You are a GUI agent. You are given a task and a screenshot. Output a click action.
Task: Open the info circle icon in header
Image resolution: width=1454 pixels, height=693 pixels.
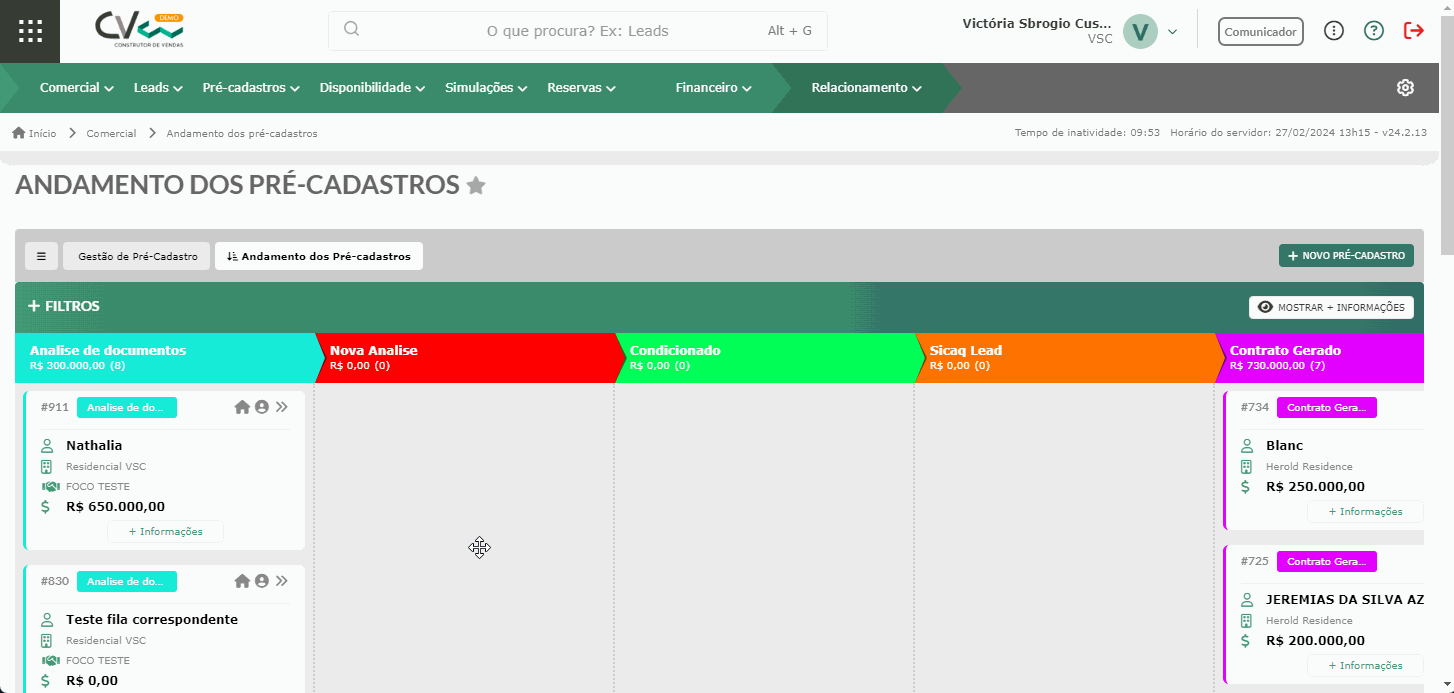[1334, 31]
